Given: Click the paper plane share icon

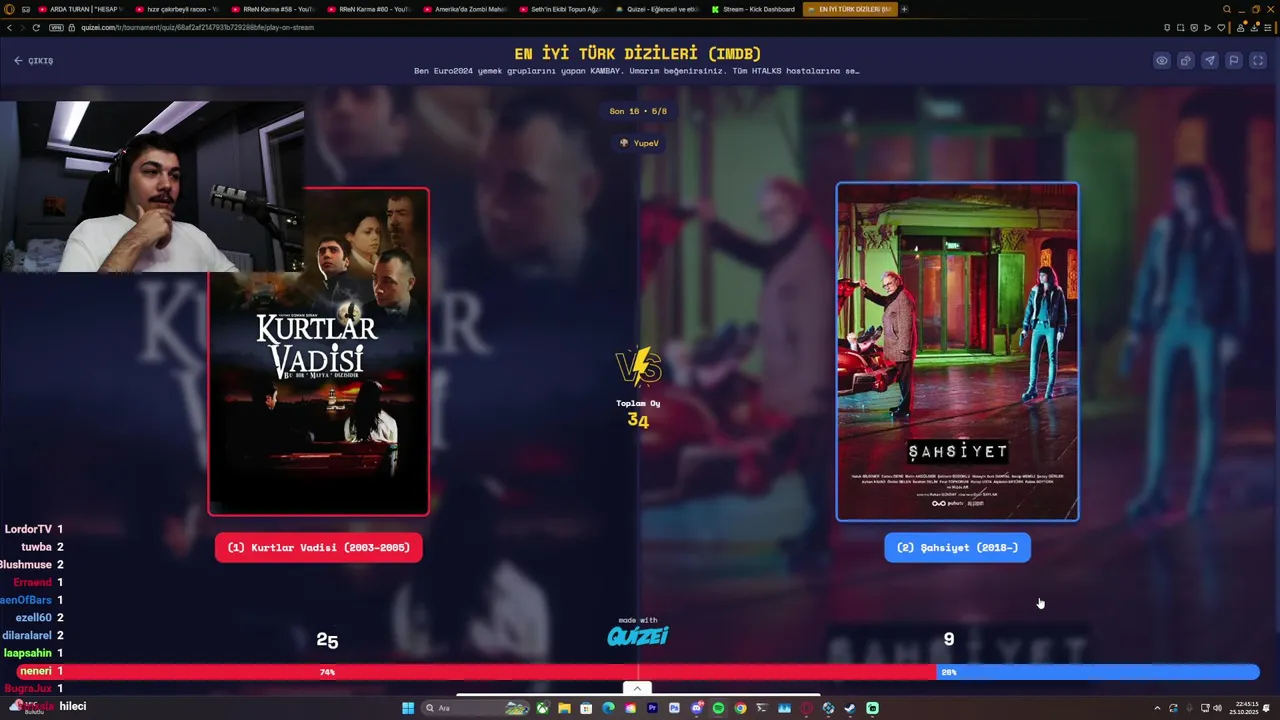Looking at the screenshot, I should [1209, 61].
